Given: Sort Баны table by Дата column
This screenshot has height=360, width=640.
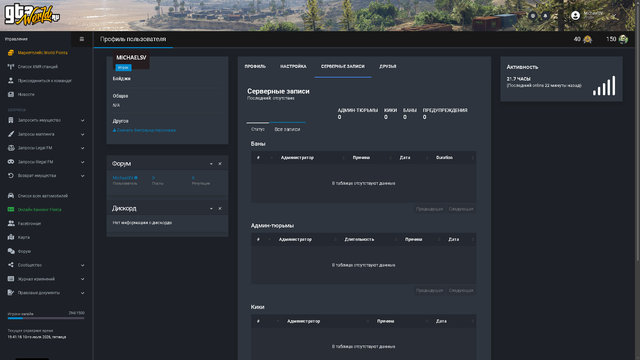Looking at the screenshot, I should [x=413, y=158].
